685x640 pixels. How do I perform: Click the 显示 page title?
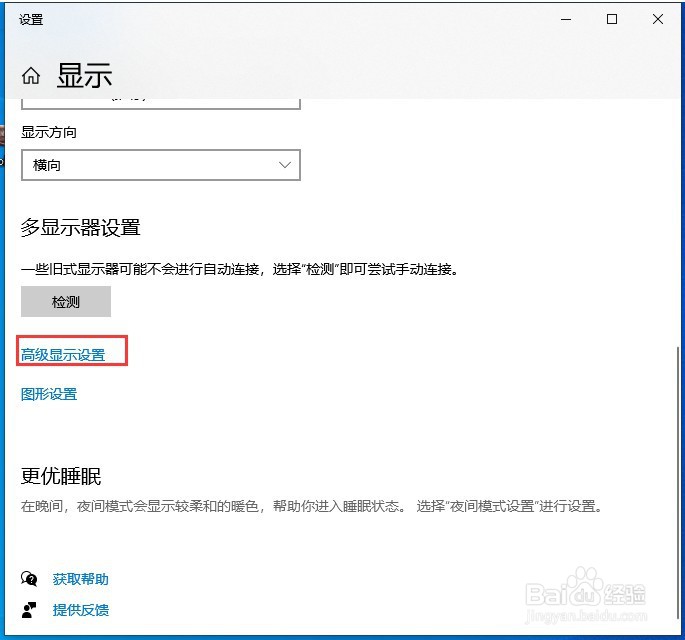tap(84, 76)
